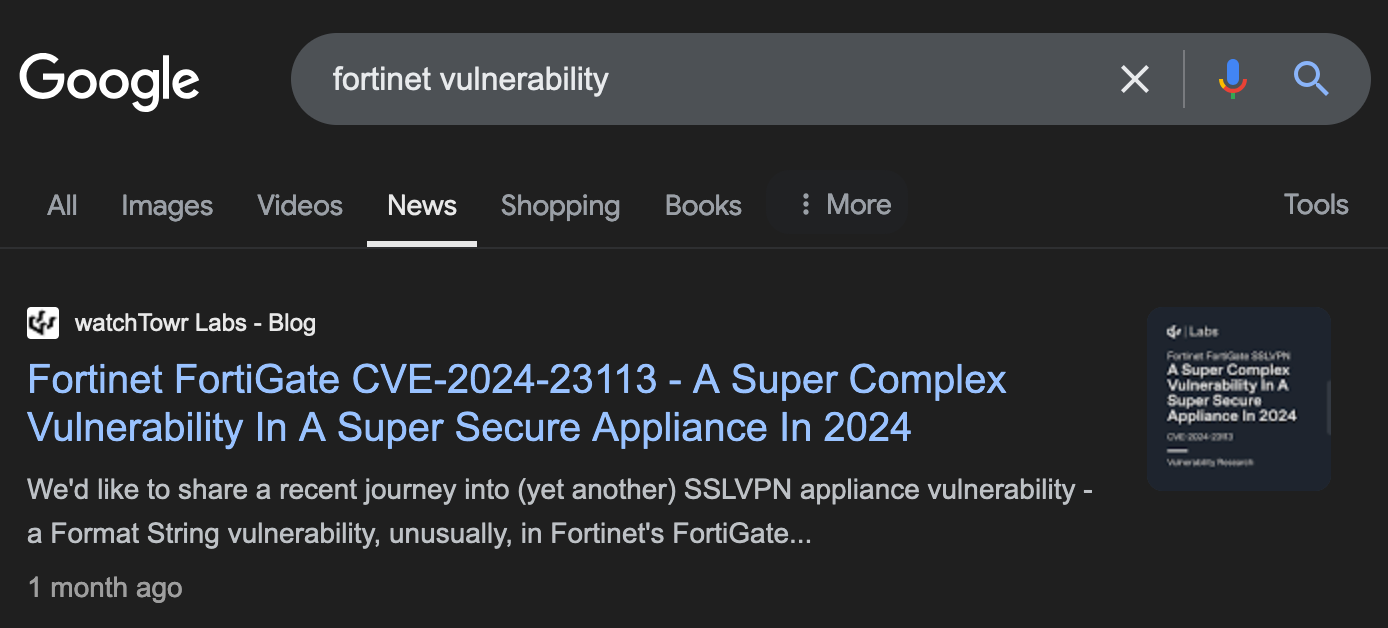Screen dimensions: 1388x628
Task: Open the Tools search options
Action: point(1315,205)
